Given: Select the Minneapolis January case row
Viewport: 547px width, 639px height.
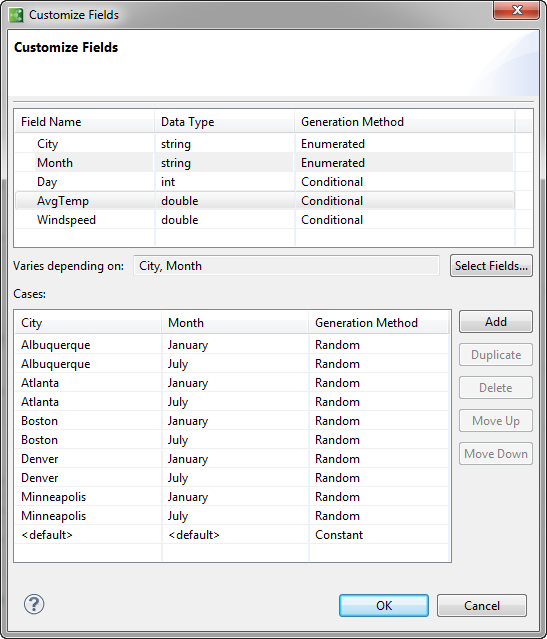Looking at the screenshot, I should pos(232,497).
